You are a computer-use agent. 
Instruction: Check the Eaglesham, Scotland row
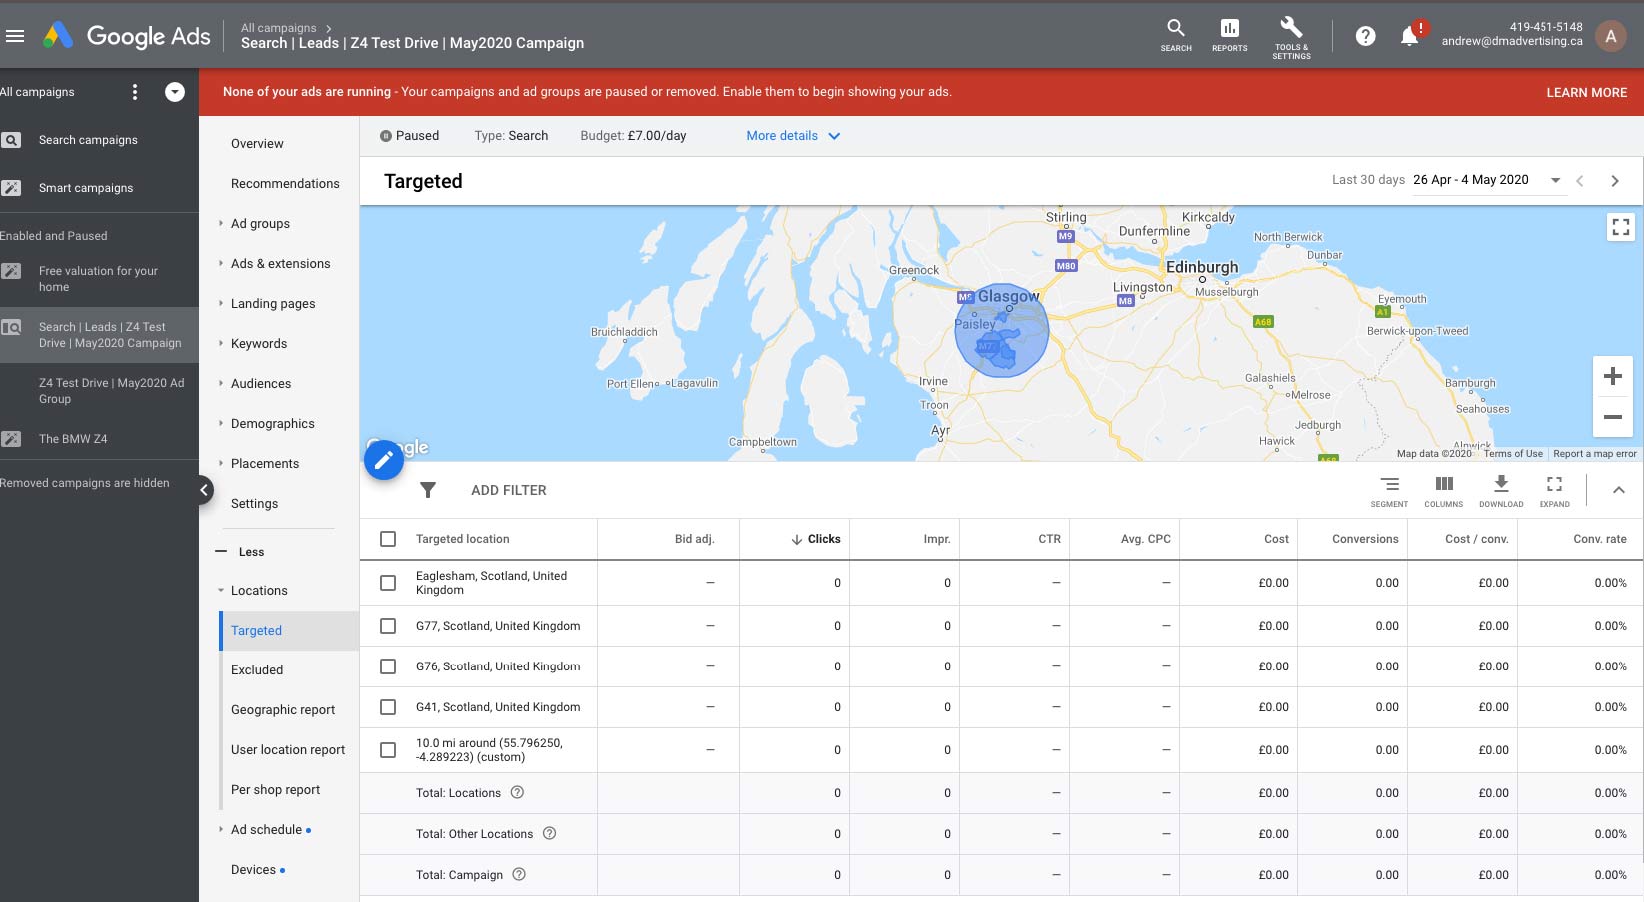coord(388,583)
